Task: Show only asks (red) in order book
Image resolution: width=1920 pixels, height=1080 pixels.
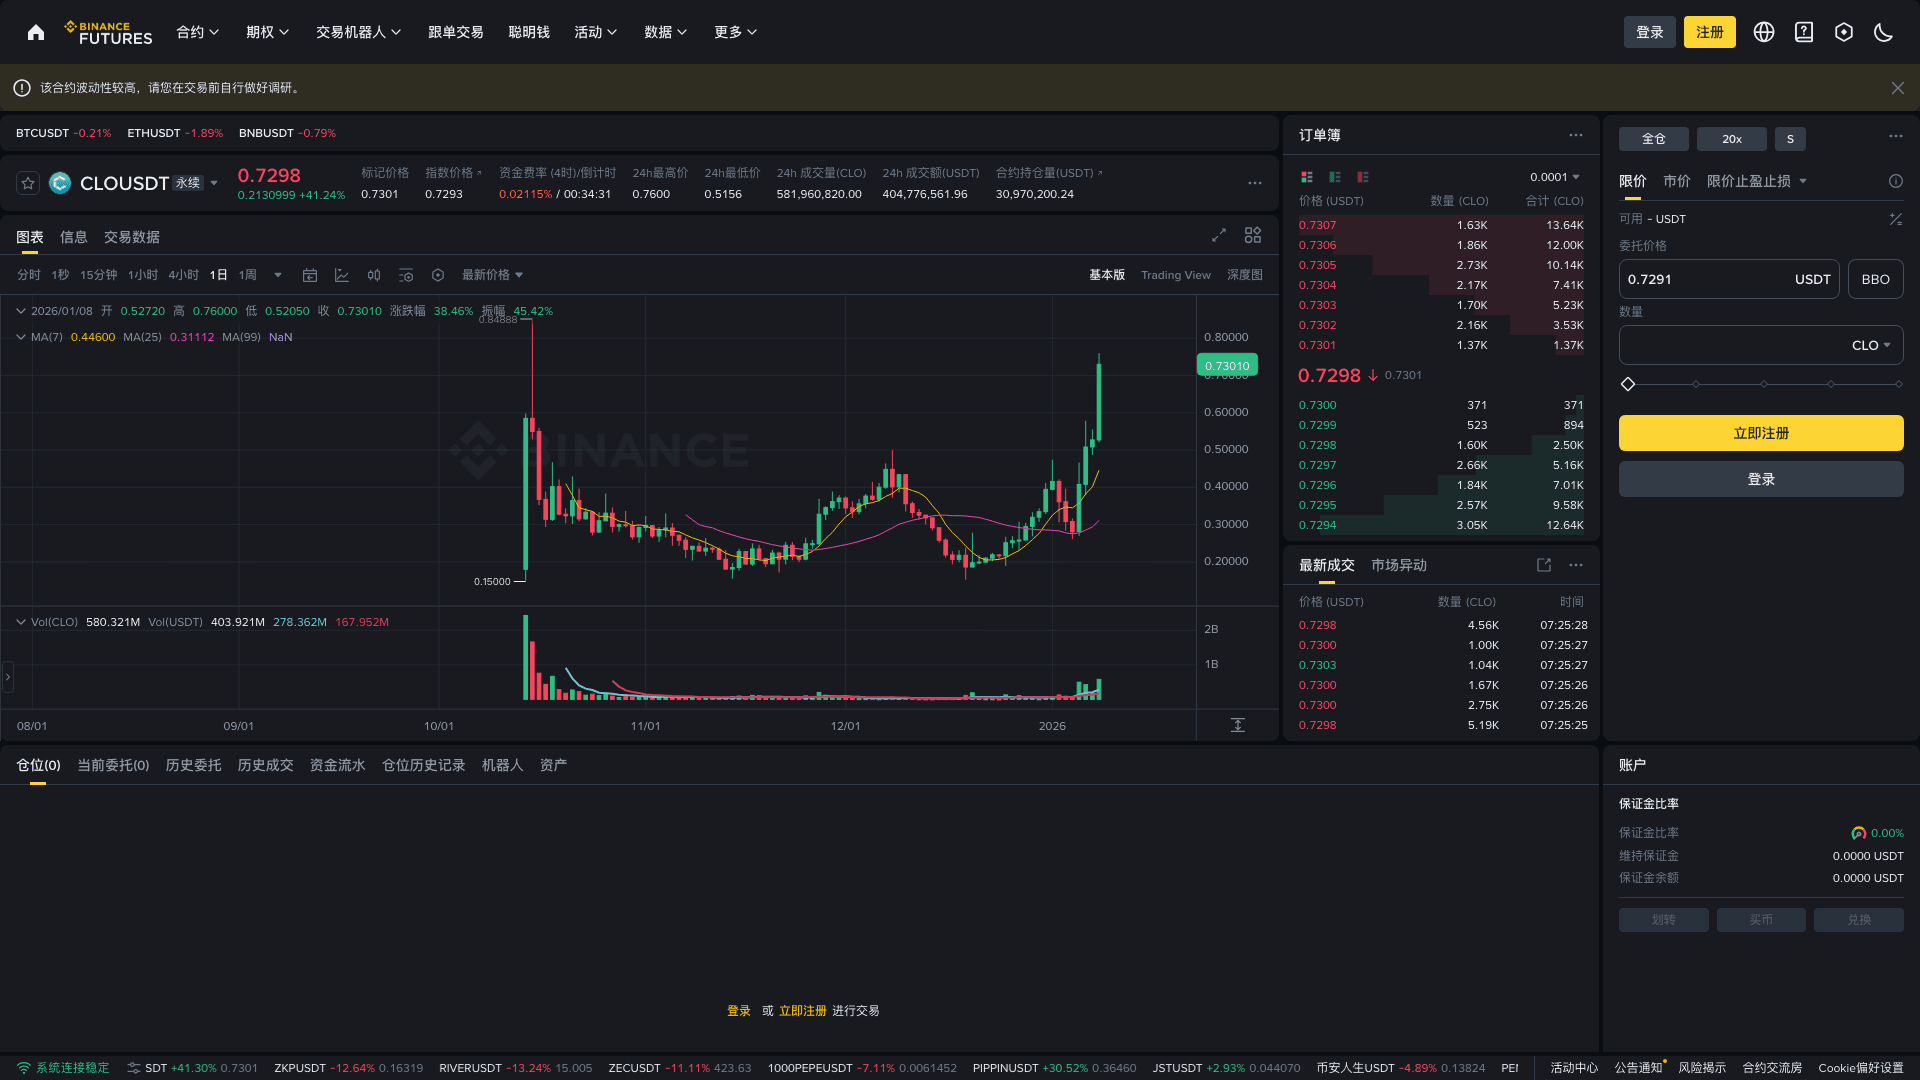Action: 1363,177
